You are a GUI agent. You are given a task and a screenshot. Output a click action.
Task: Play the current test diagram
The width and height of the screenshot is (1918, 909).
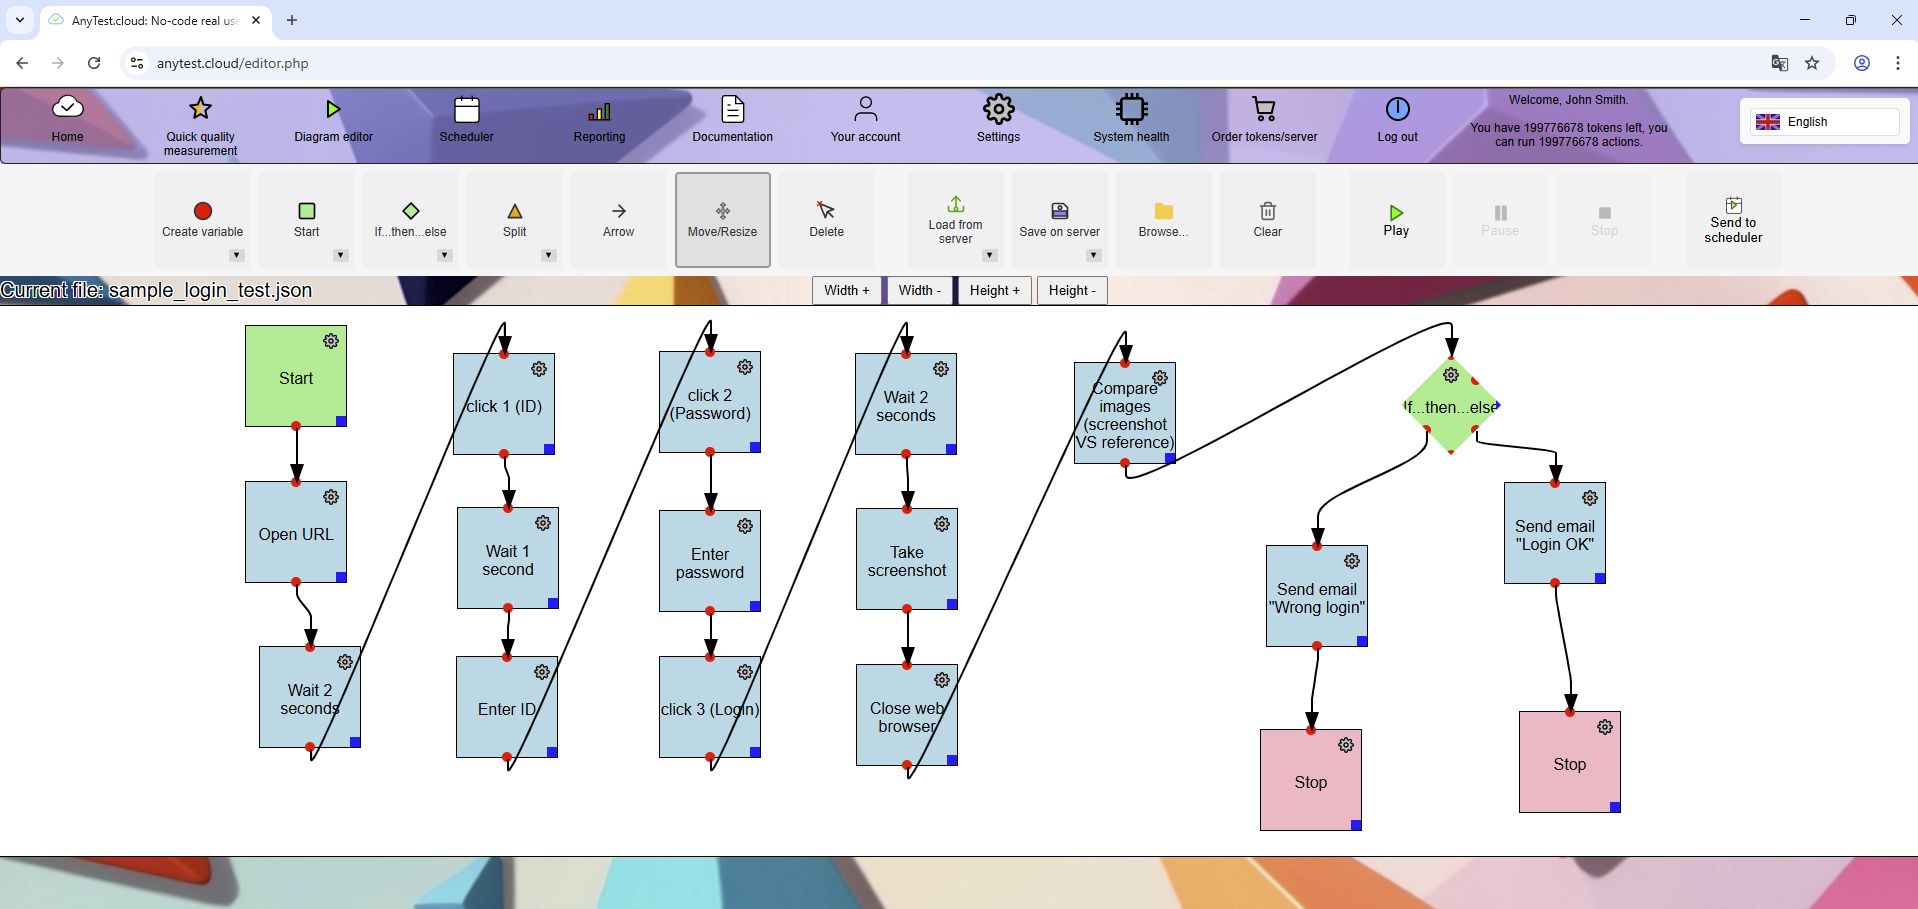(1395, 218)
